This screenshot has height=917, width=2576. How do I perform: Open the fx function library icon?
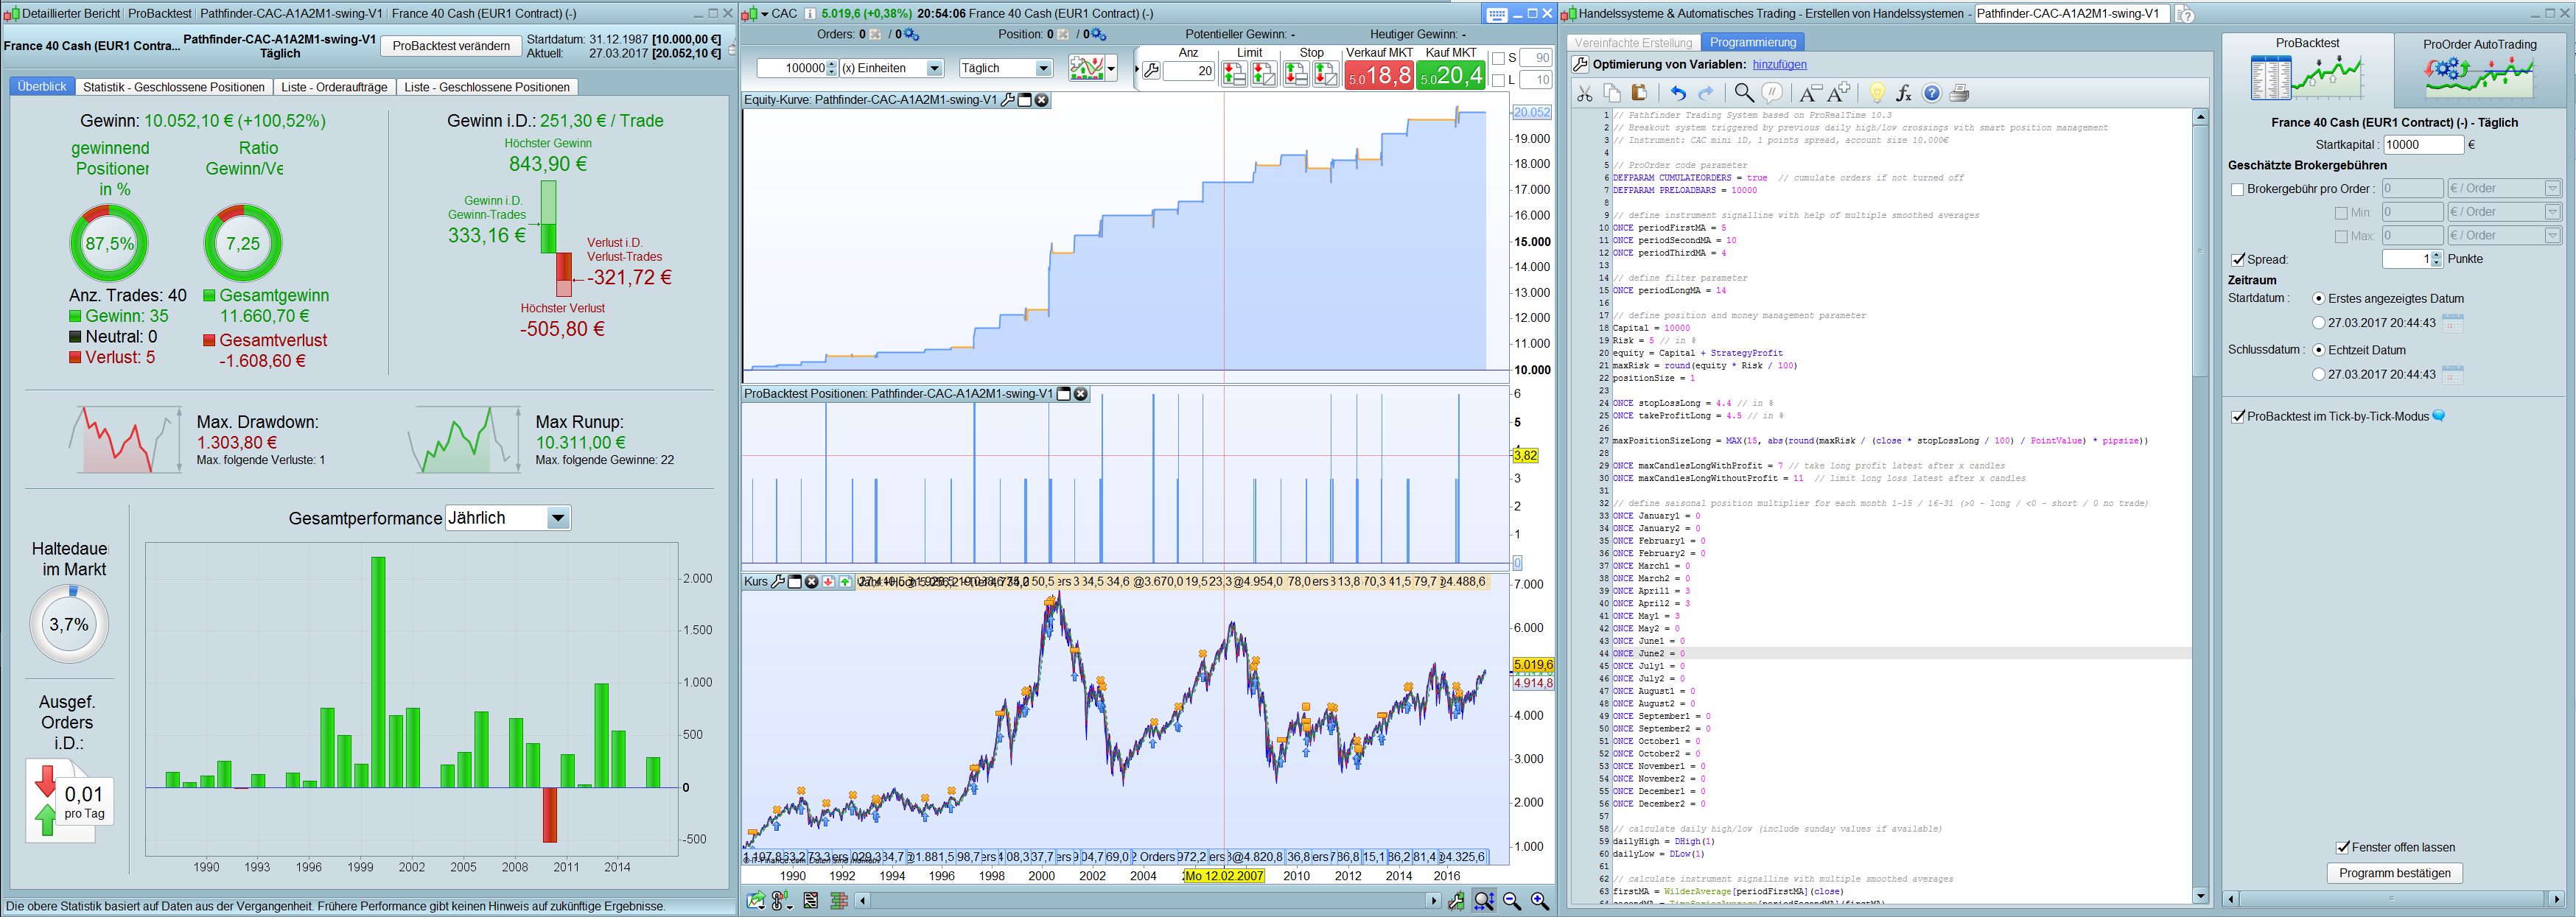point(1904,93)
